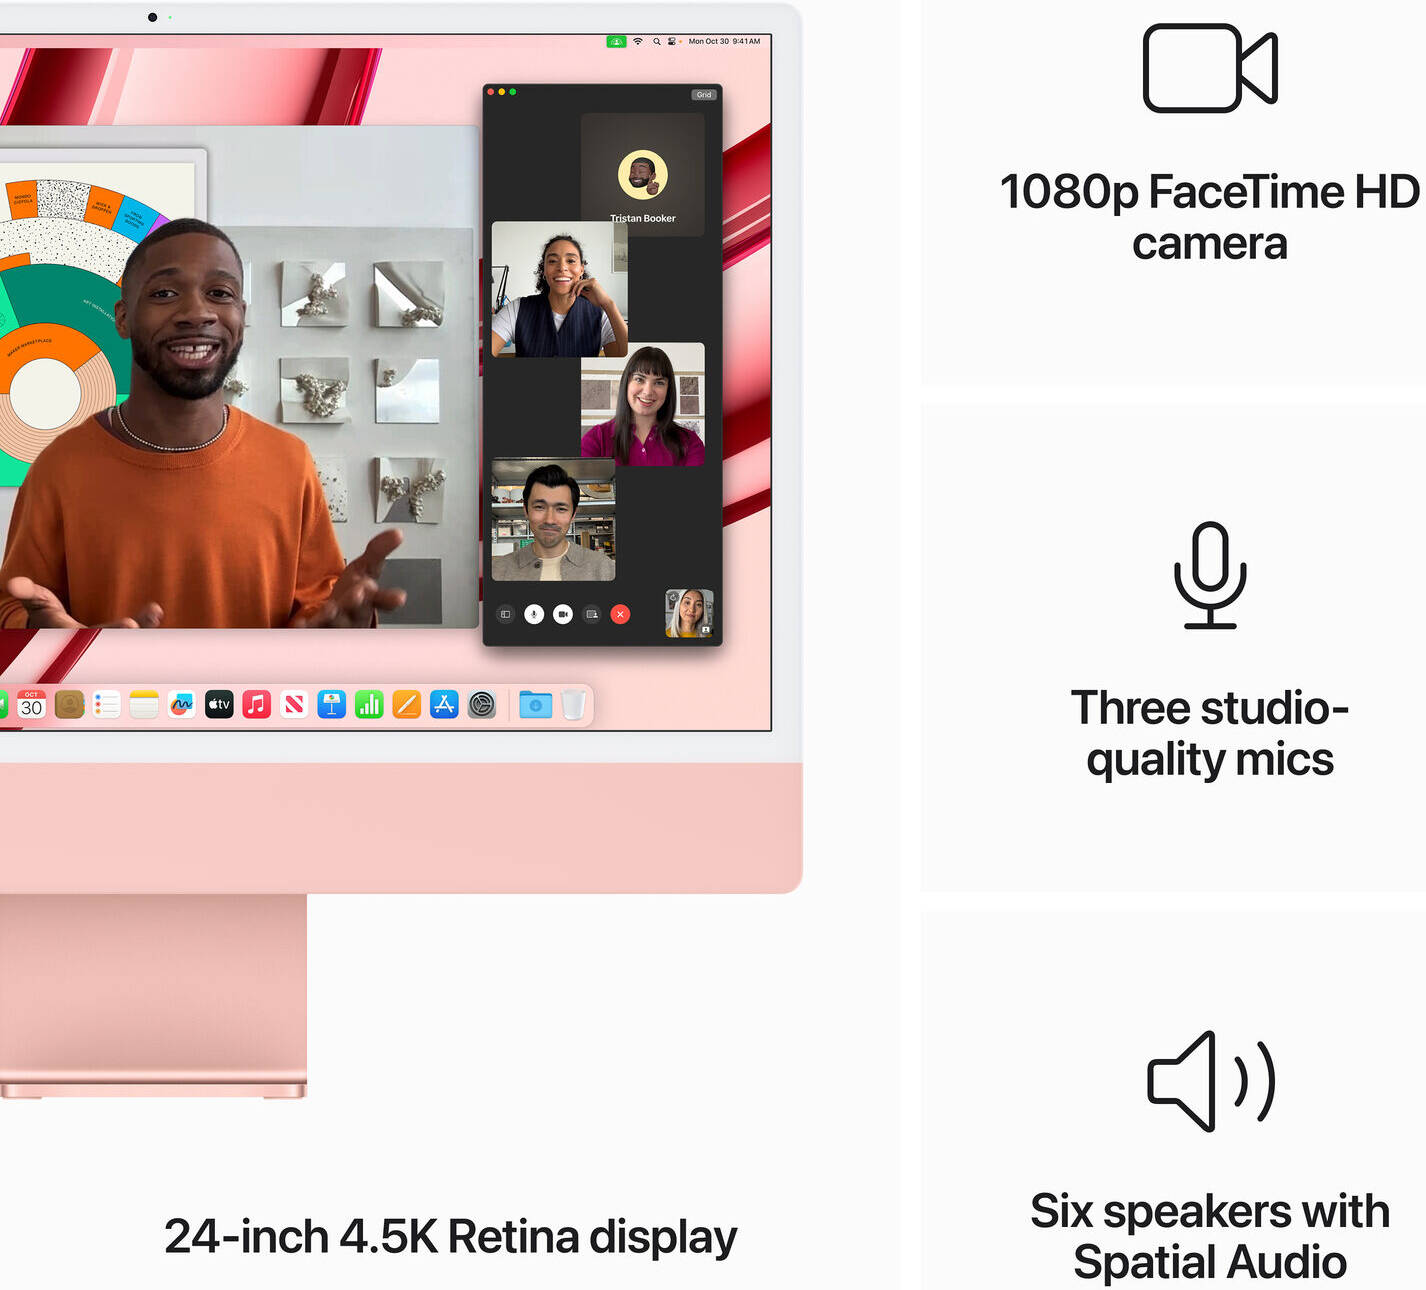Screen dimensions: 1426x1290
Task: Click the main speaker video in orange sweater
Action: coord(238,377)
